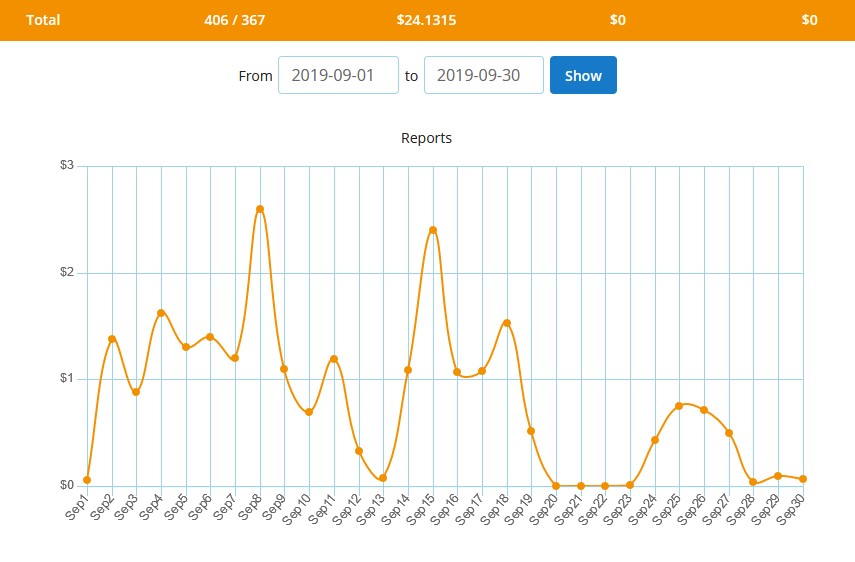Click the Sep25 data point
The width and height of the screenshot is (855, 562).
pos(680,406)
